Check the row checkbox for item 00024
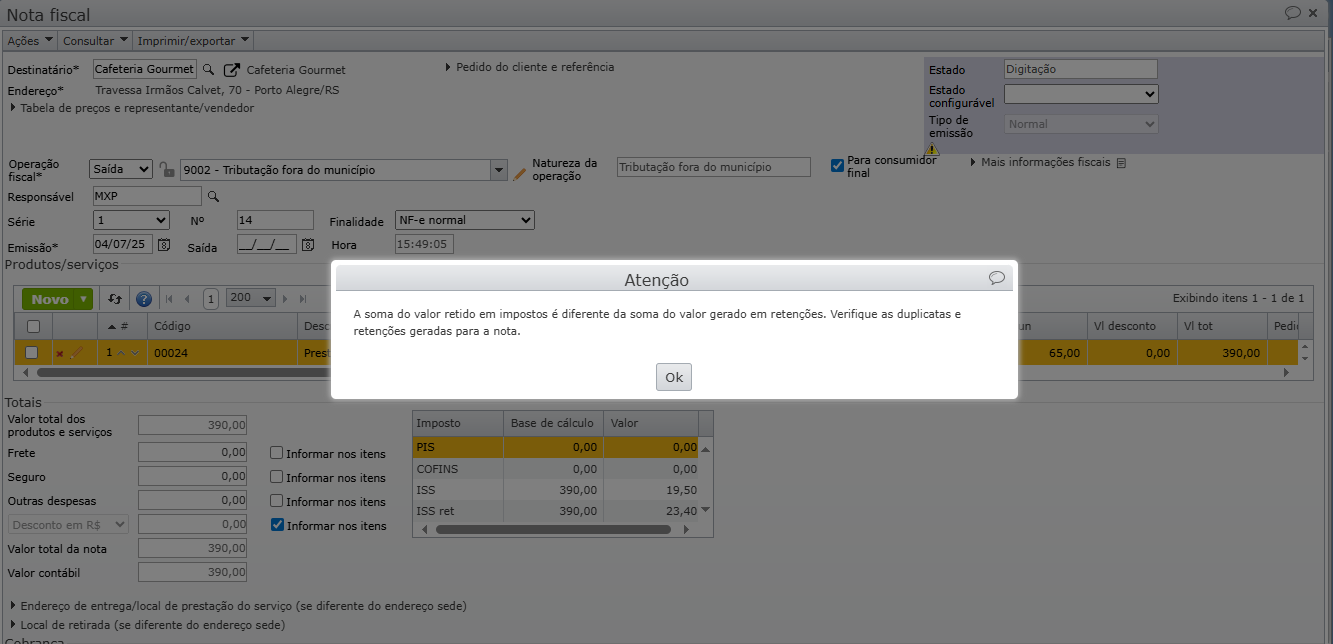This screenshot has width=1333, height=644. tap(32, 352)
